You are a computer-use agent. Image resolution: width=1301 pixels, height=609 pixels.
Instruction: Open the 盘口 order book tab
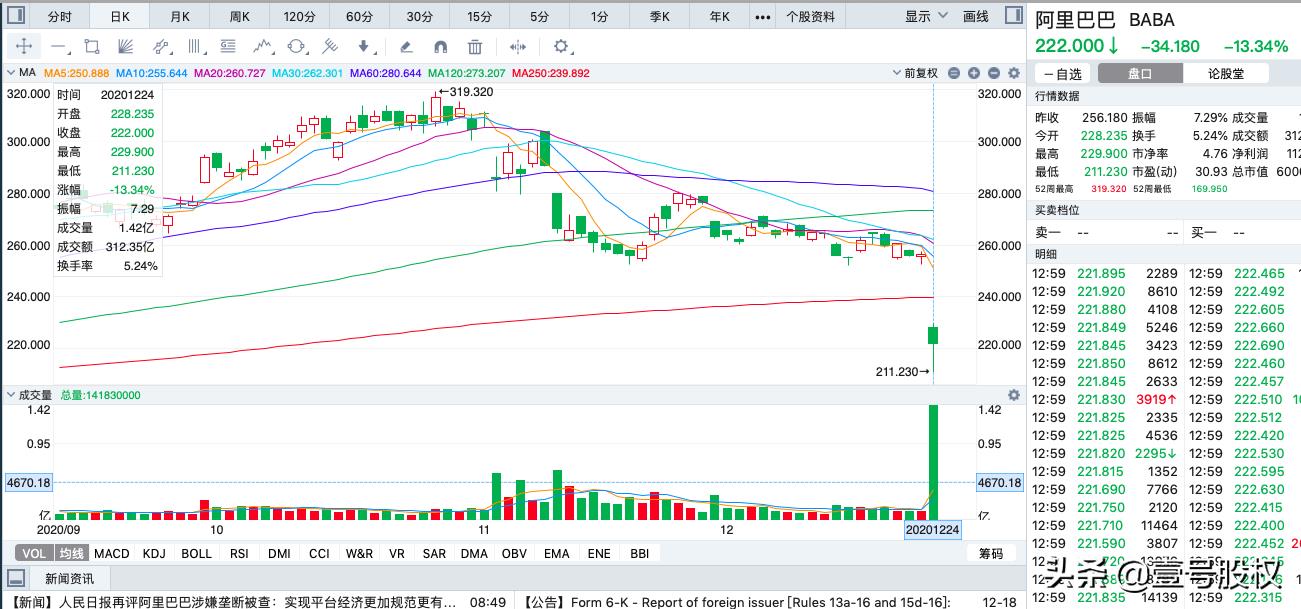click(x=1140, y=73)
